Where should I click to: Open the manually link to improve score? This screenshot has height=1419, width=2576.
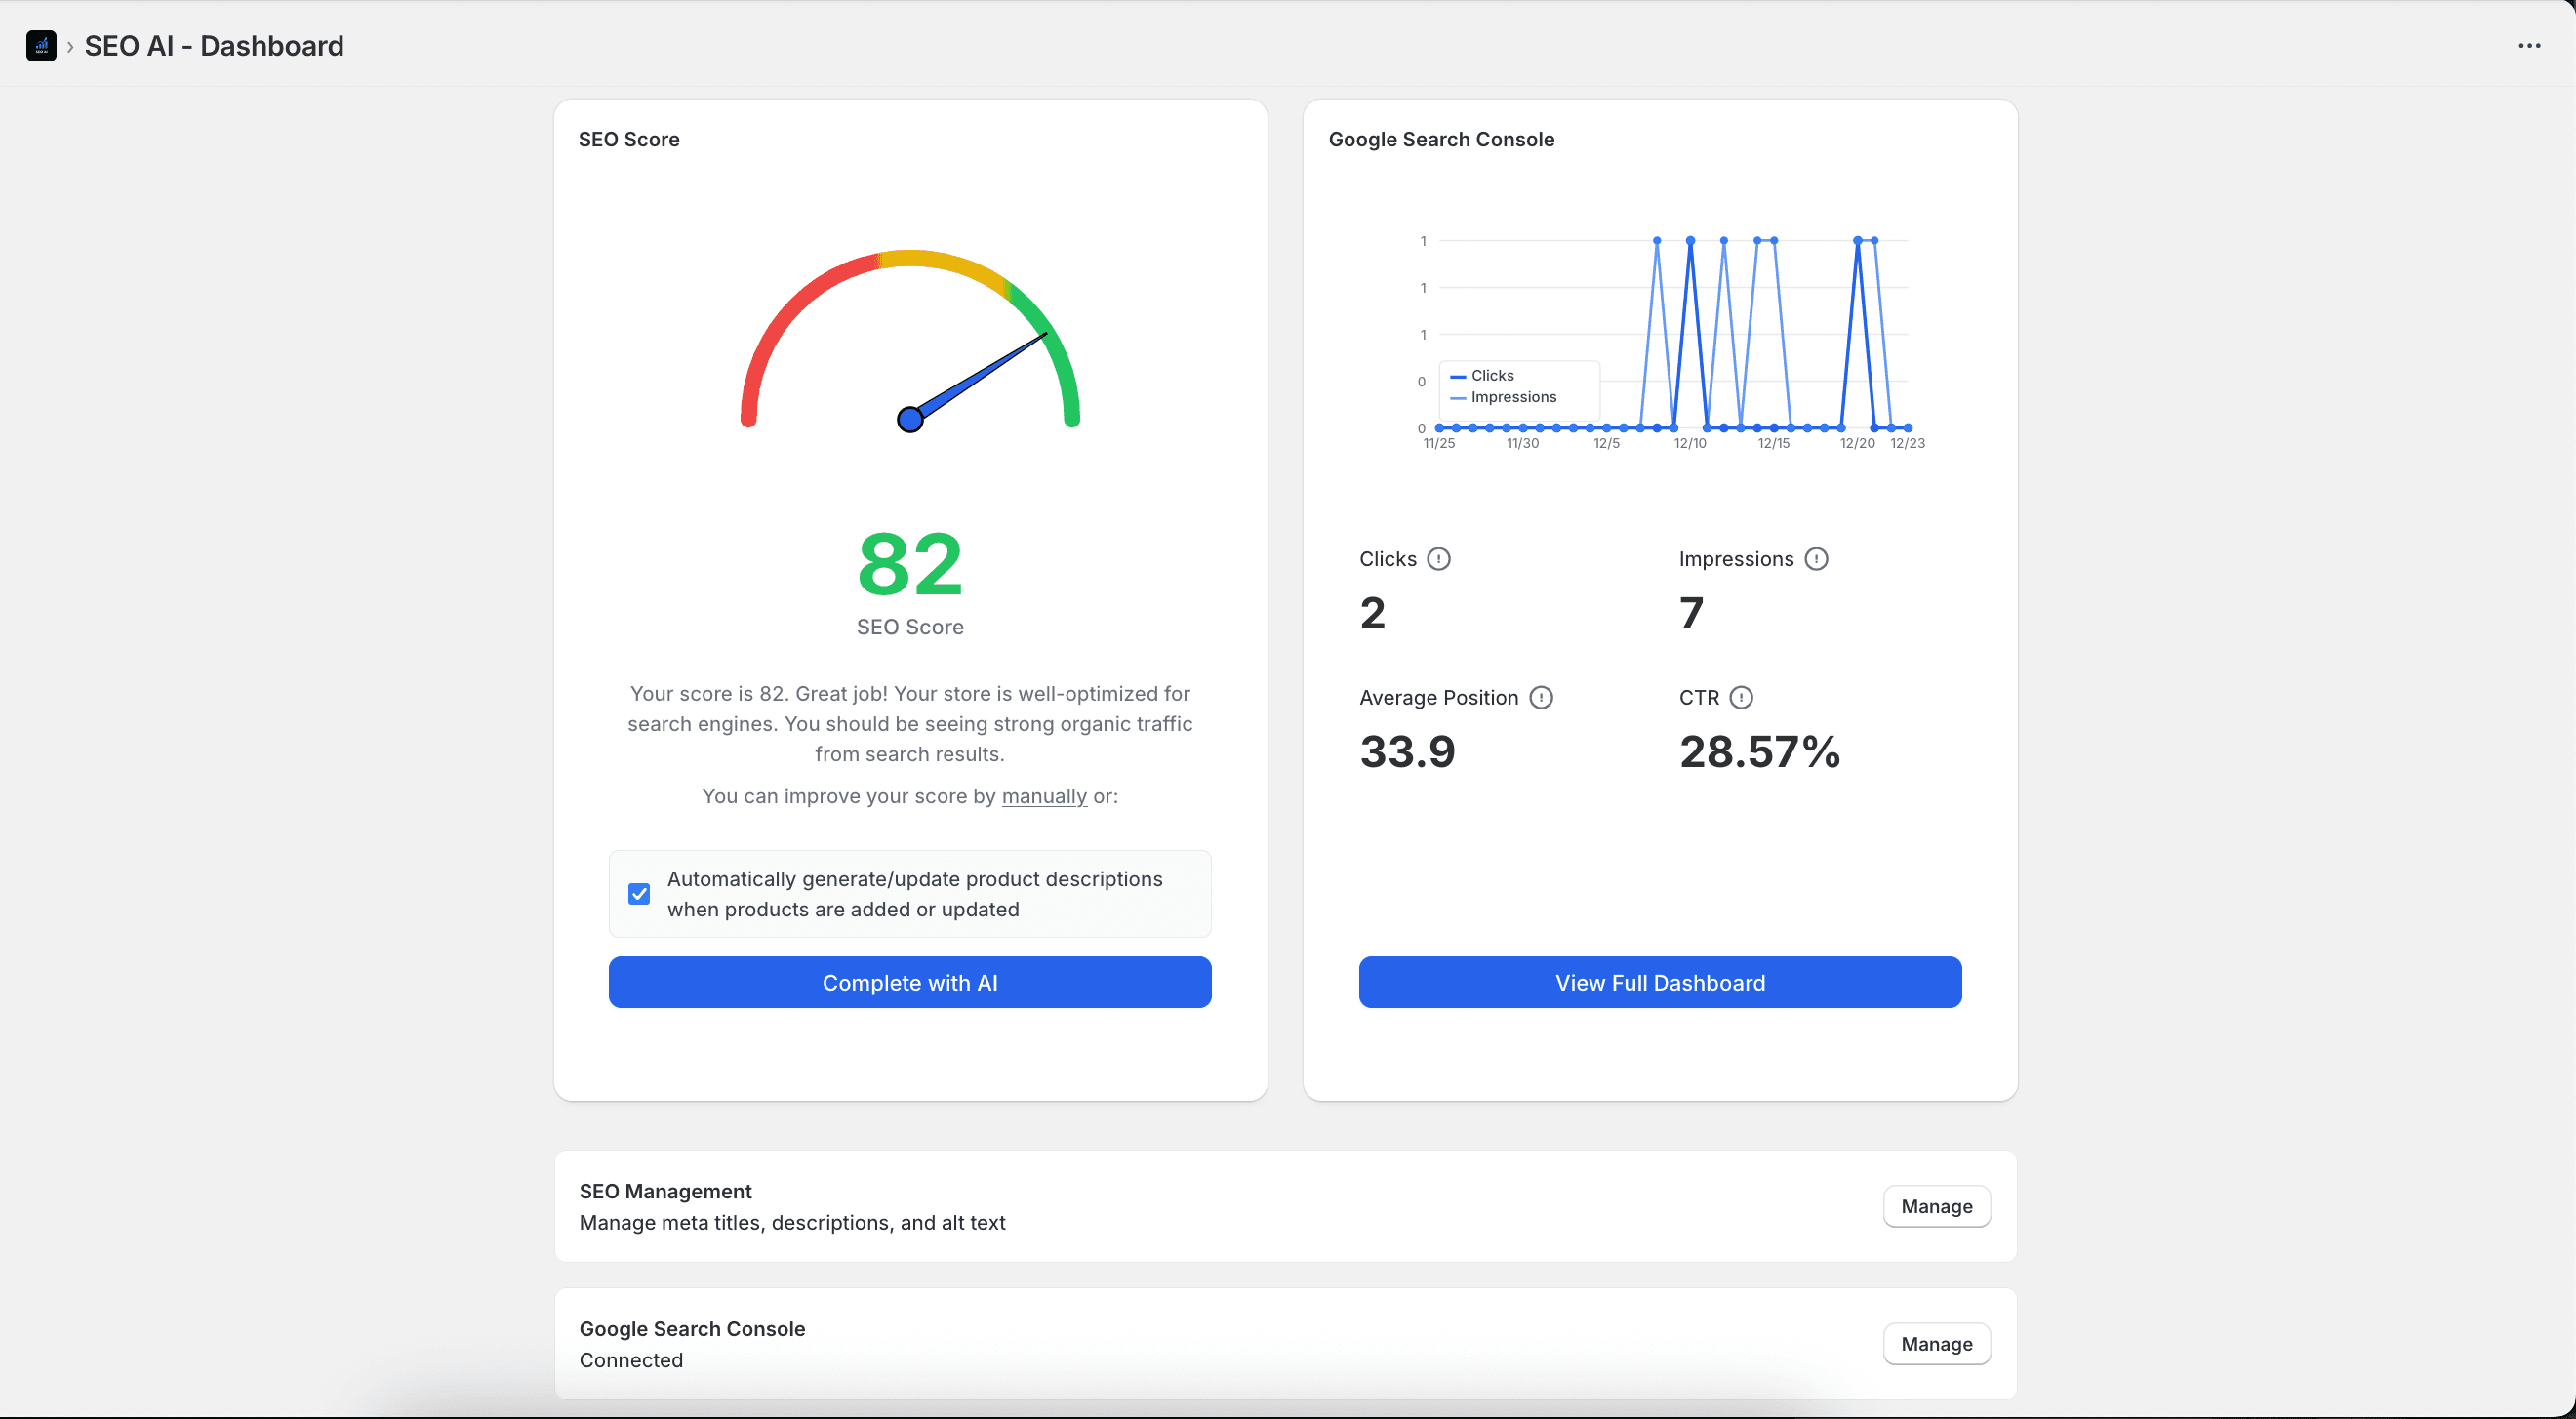[1043, 796]
